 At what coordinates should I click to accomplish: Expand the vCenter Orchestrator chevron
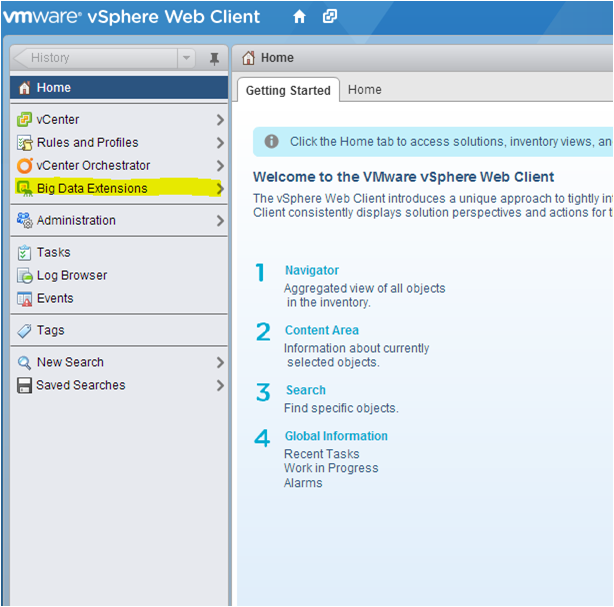tap(220, 166)
